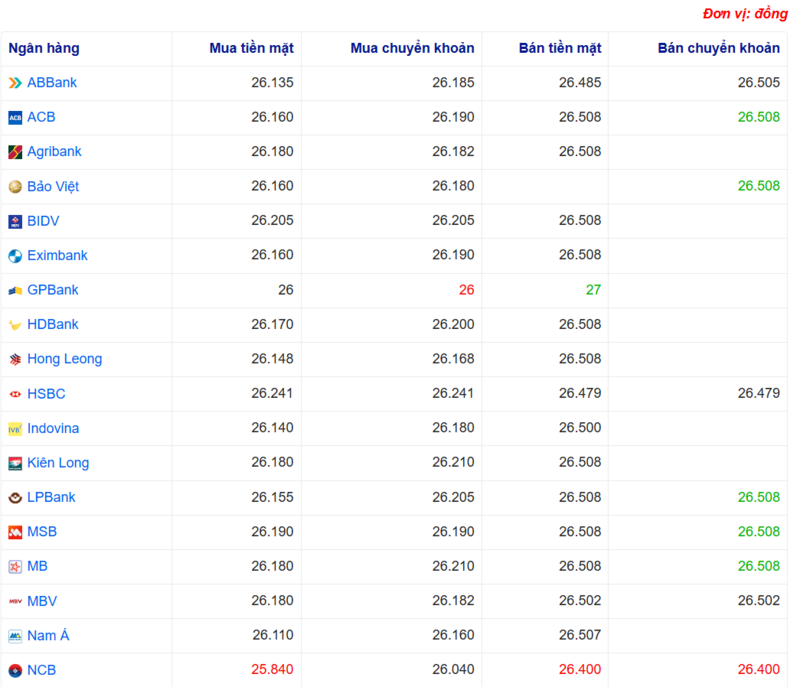Click the Agribank logo icon
This screenshot has width=800, height=687.
(x=15, y=152)
